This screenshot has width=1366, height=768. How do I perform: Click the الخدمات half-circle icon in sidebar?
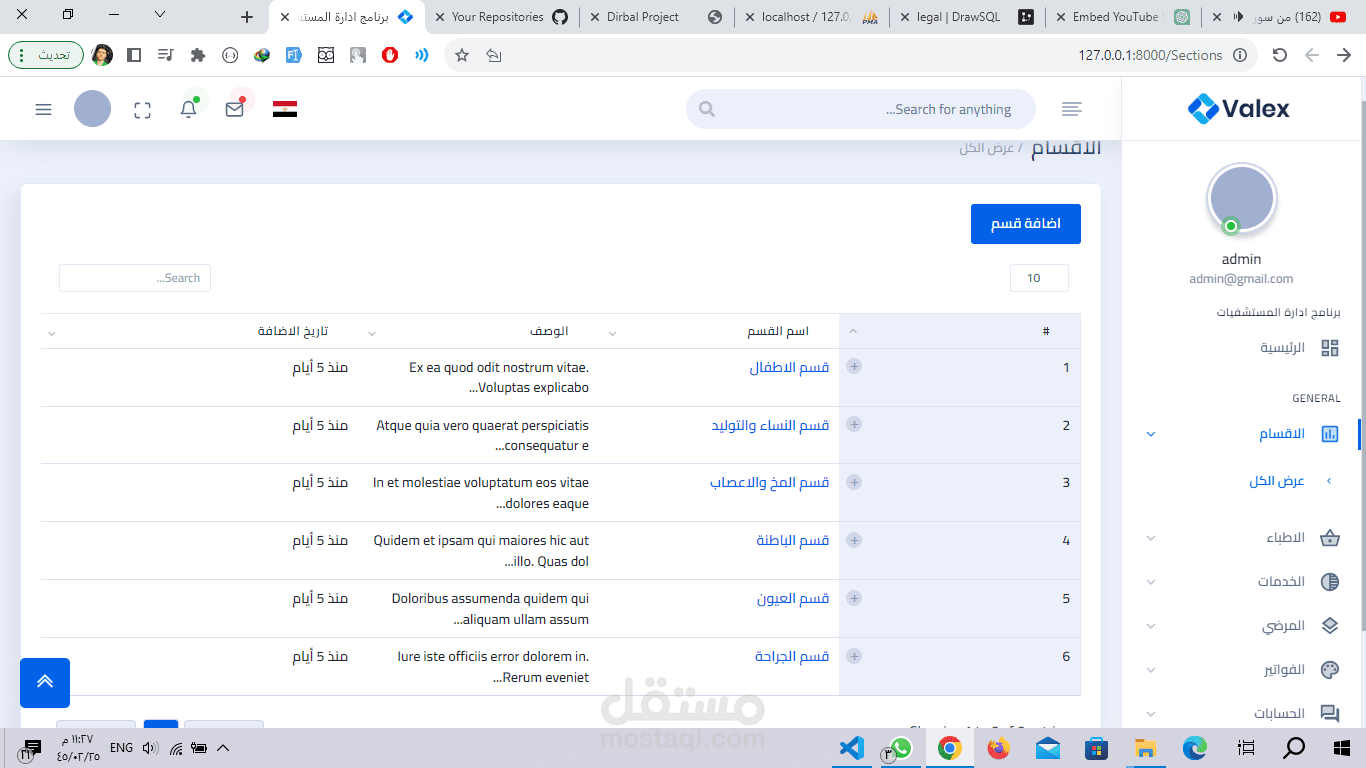tap(1330, 582)
